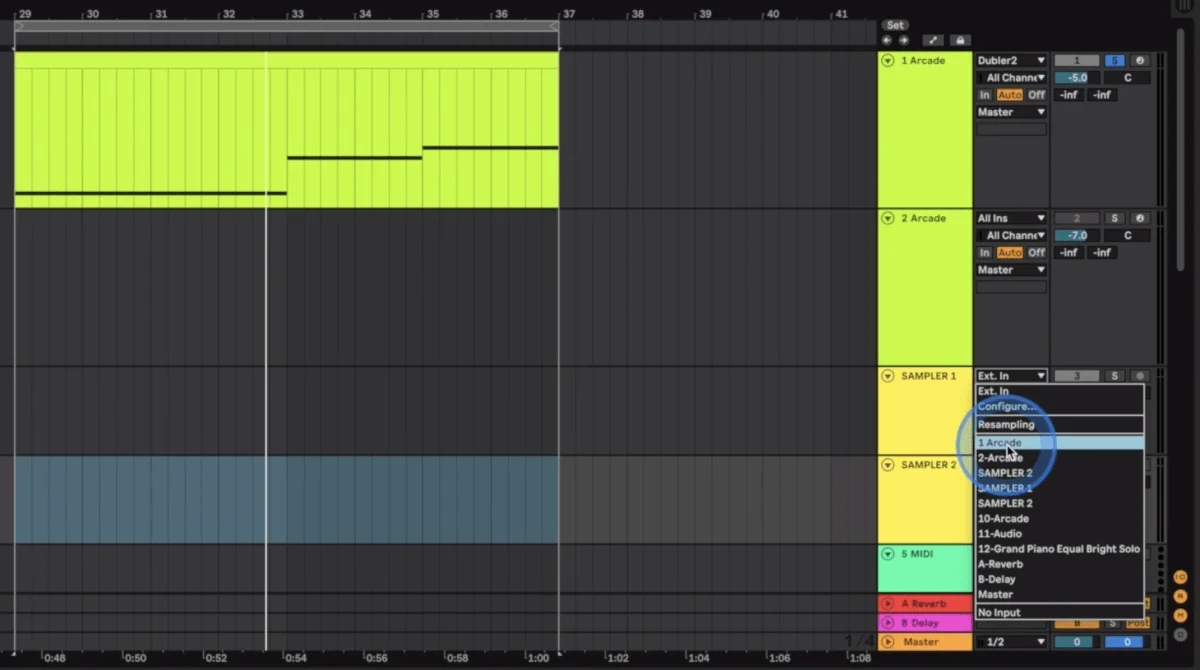1200x670 pixels.
Task: Arm the 1 Arcade track for recording
Action: (x=1140, y=61)
